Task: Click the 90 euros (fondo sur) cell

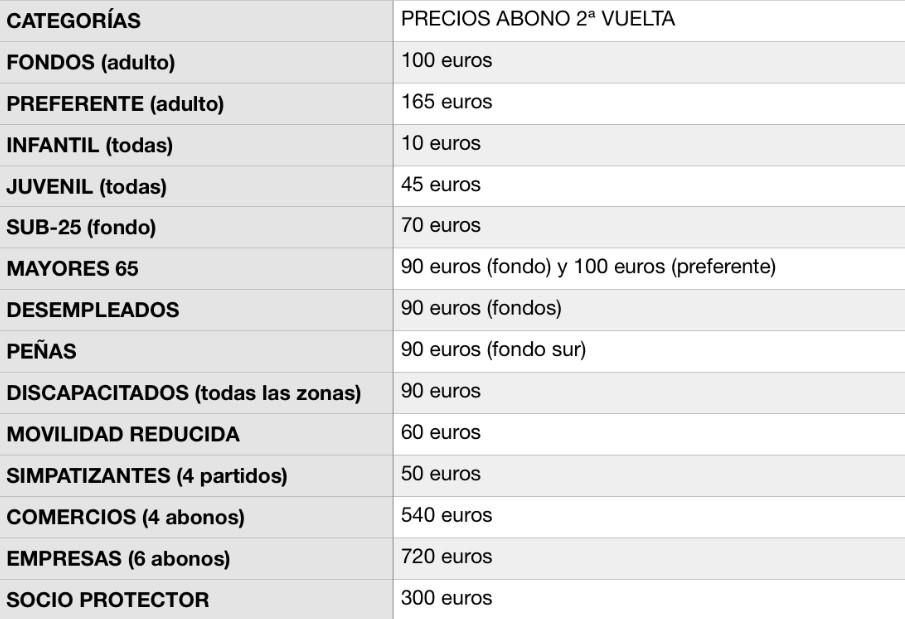Action: 493,350
